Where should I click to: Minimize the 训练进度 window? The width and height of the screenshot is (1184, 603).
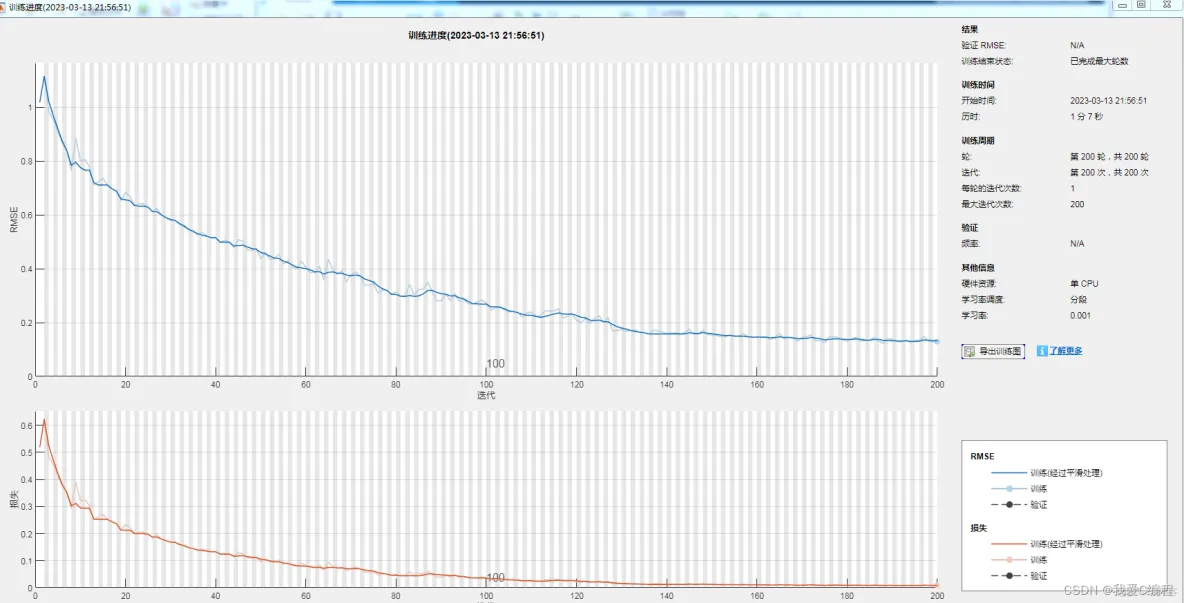pyautogui.click(x=1121, y=5)
